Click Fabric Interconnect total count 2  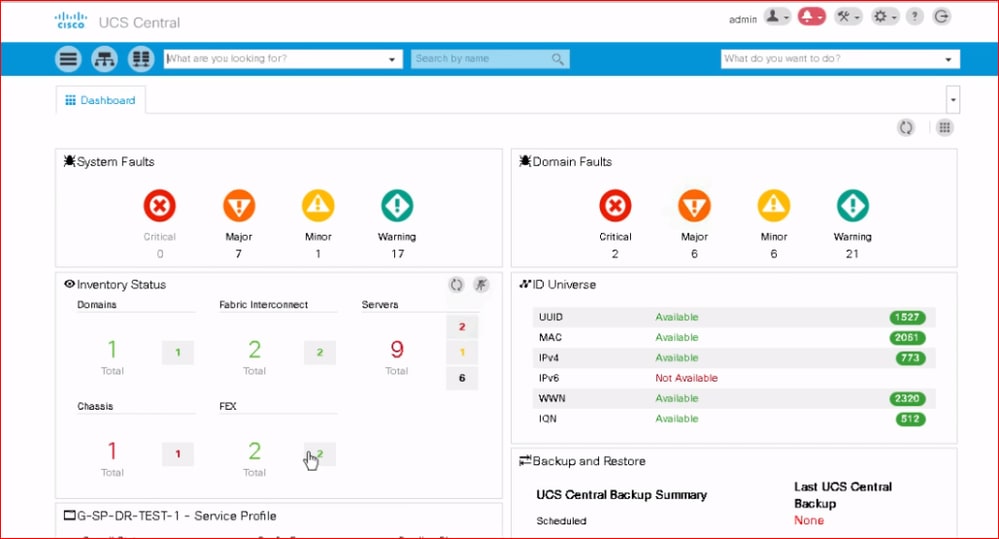(254, 349)
